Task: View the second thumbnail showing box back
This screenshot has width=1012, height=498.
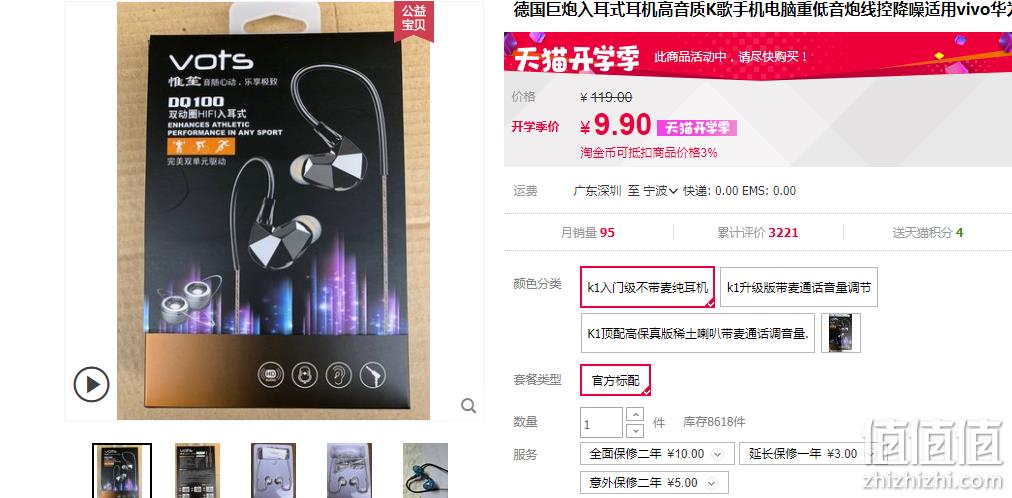Action: pyautogui.click(x=197, y=470)
